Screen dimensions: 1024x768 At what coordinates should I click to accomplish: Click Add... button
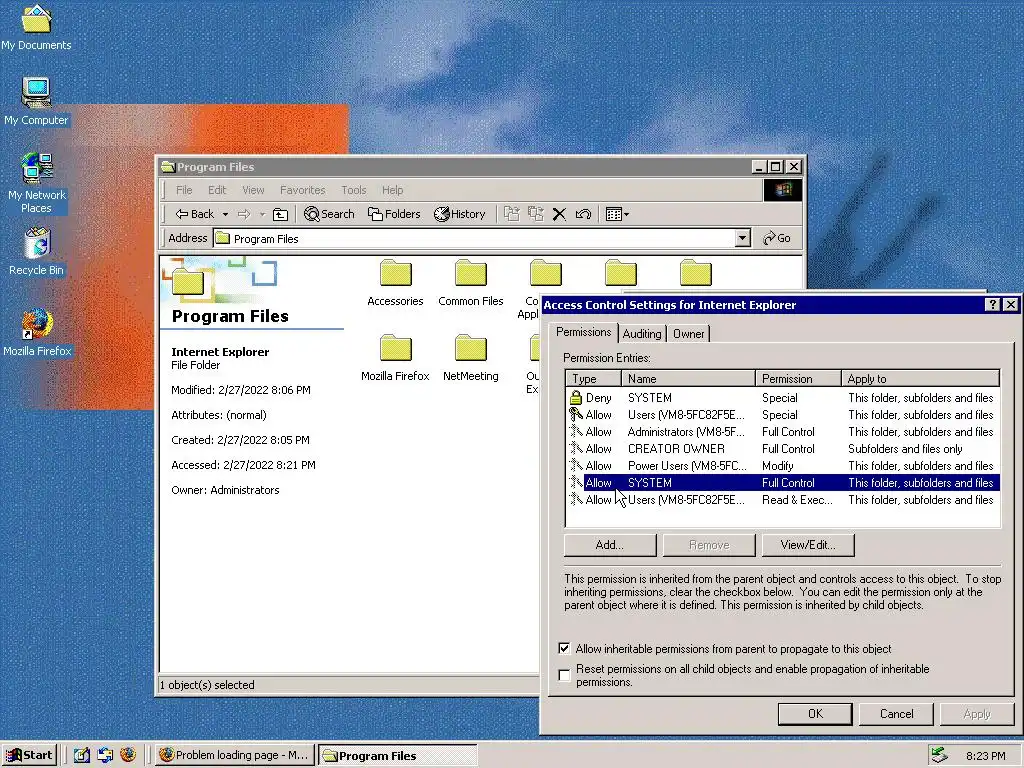pos(610,545)
